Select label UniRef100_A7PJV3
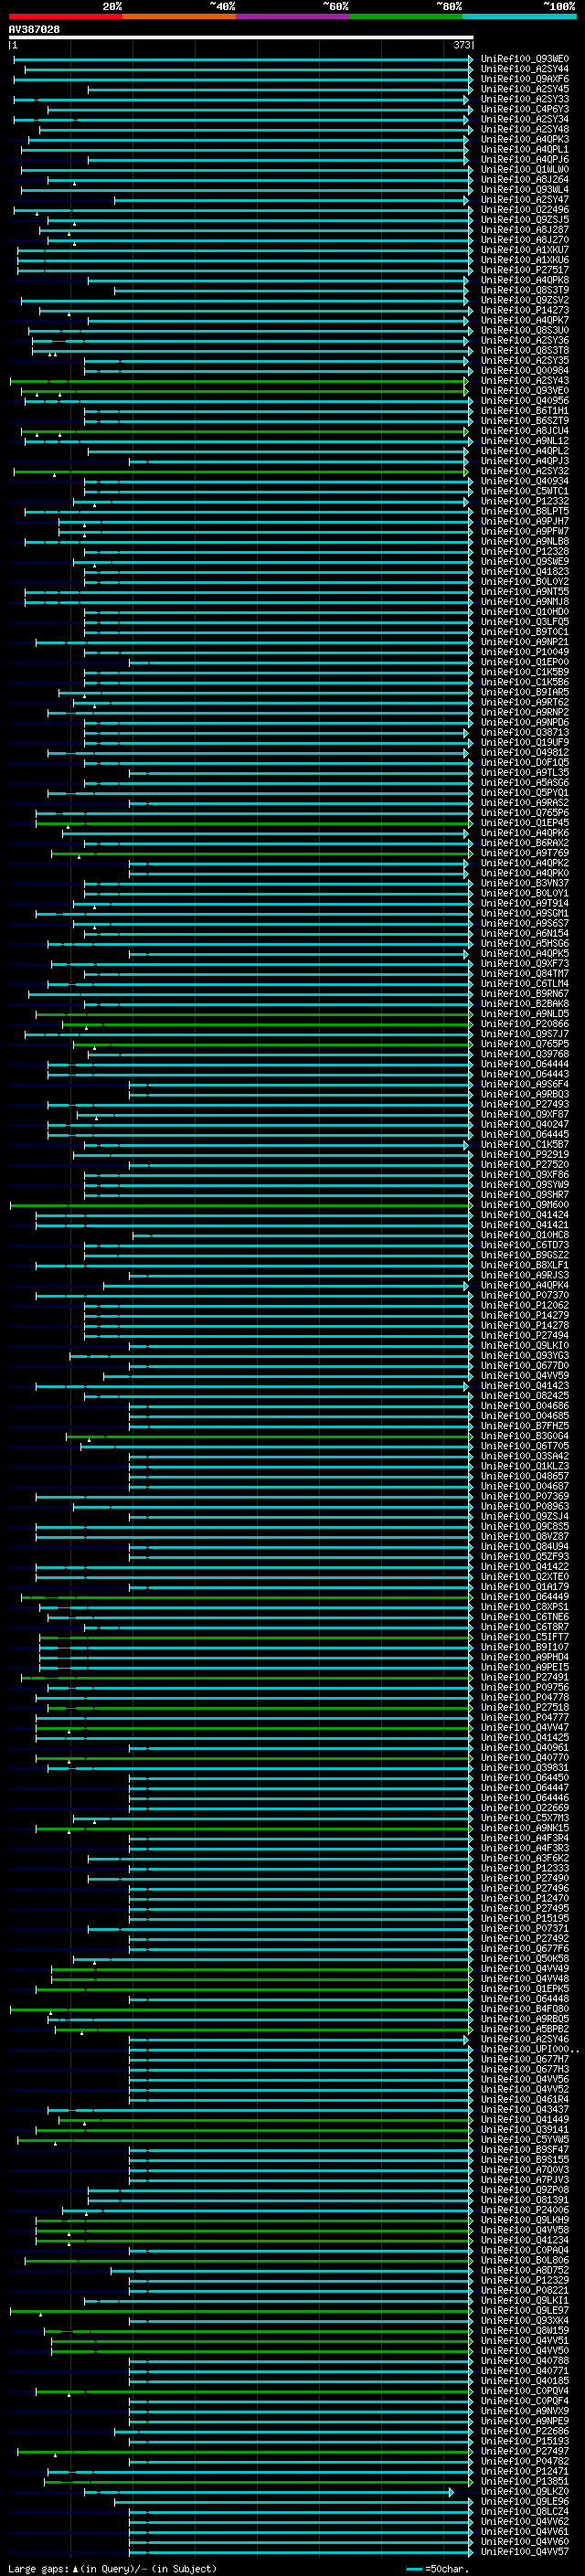This screenshot has width=585, height=2576. 524,2180
